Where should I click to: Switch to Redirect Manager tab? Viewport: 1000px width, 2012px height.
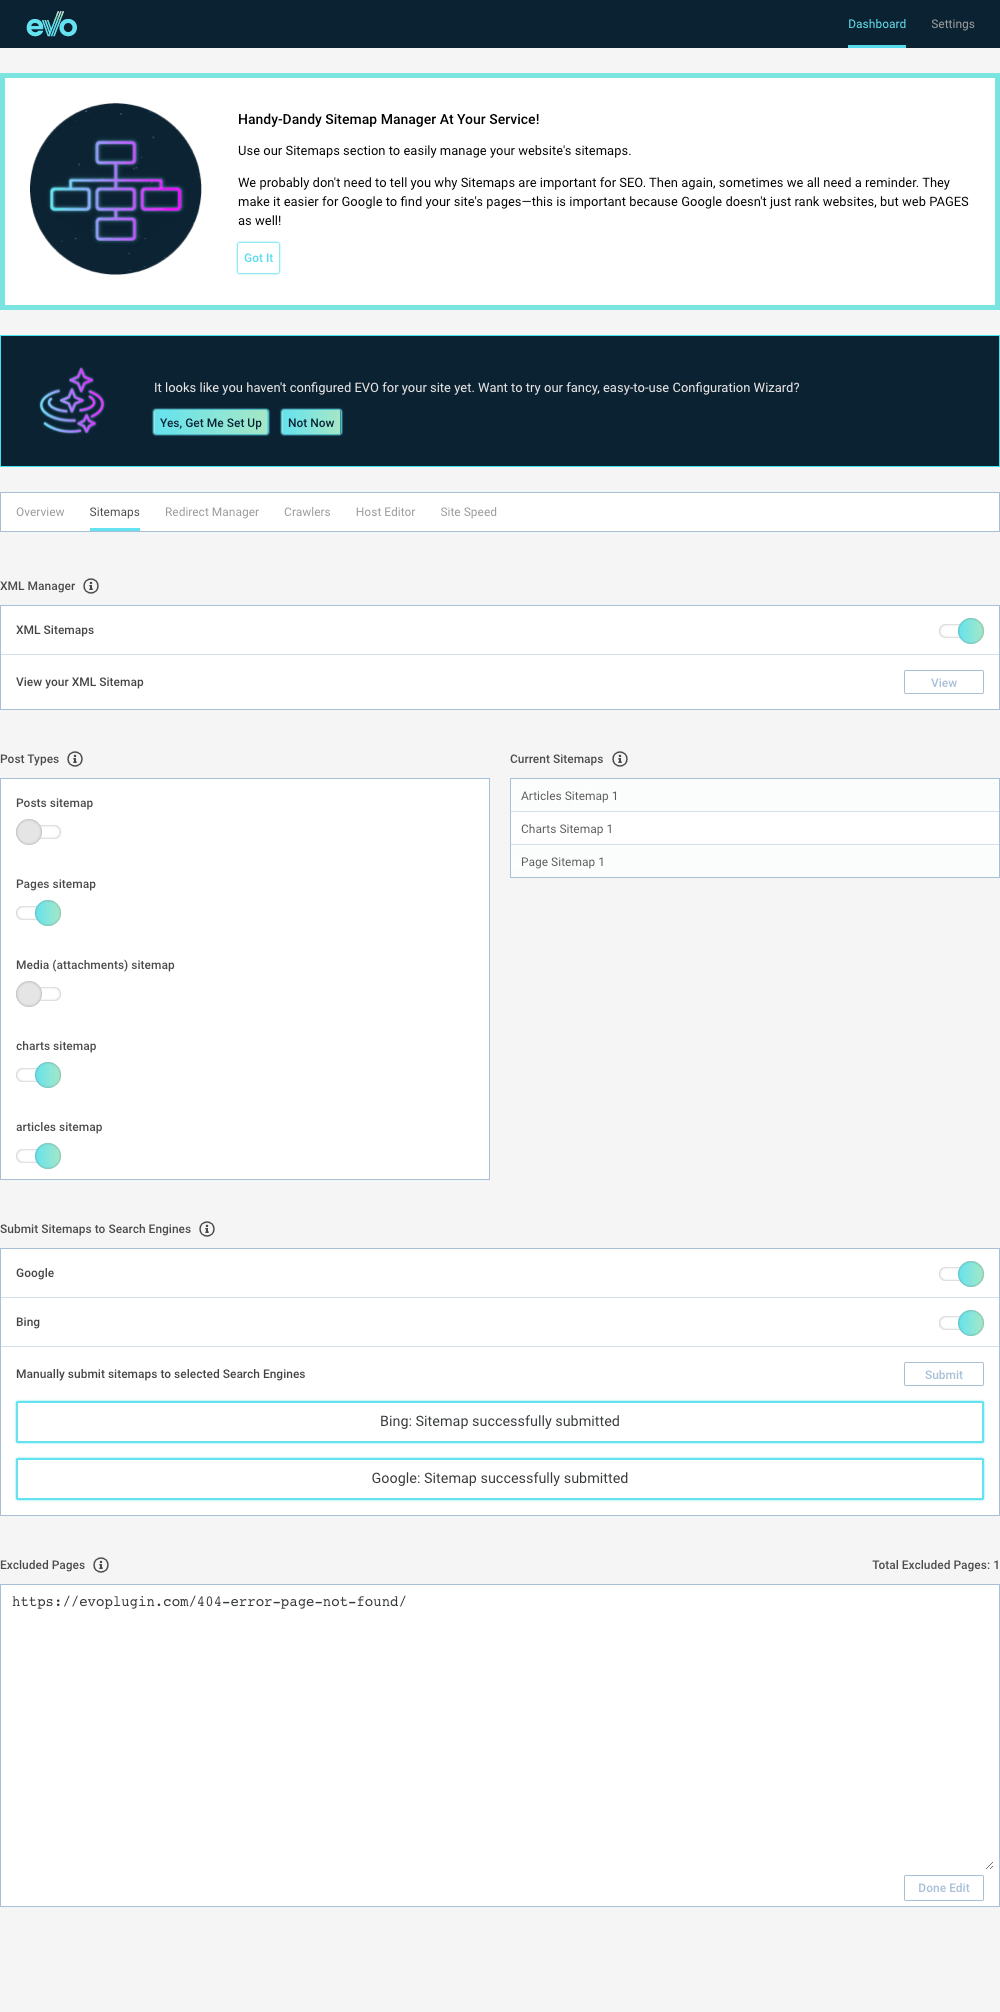tap(212, 512)
